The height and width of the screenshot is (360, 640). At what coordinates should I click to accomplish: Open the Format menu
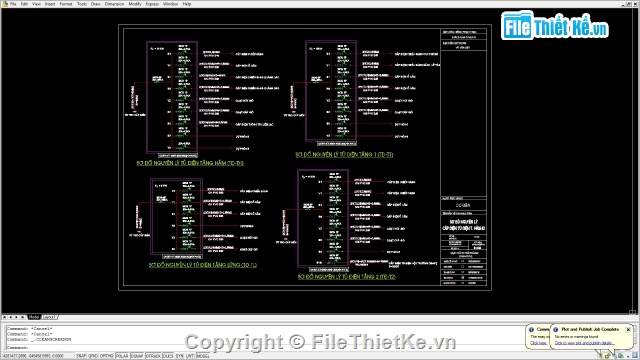click(x=66, y=4)
